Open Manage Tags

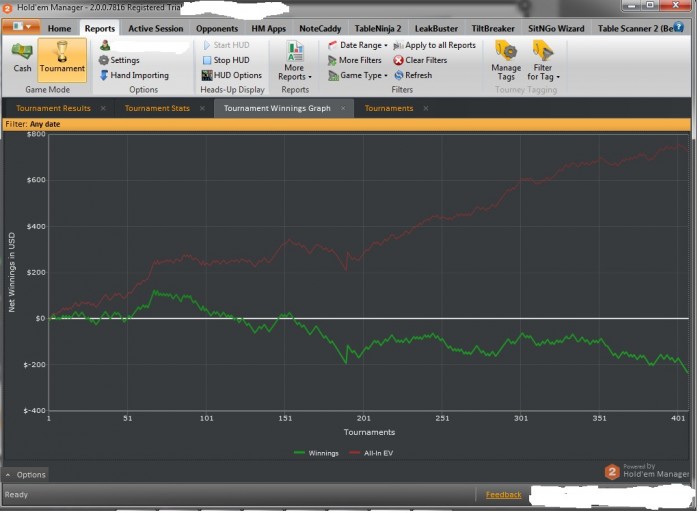(x=506, y=61)
